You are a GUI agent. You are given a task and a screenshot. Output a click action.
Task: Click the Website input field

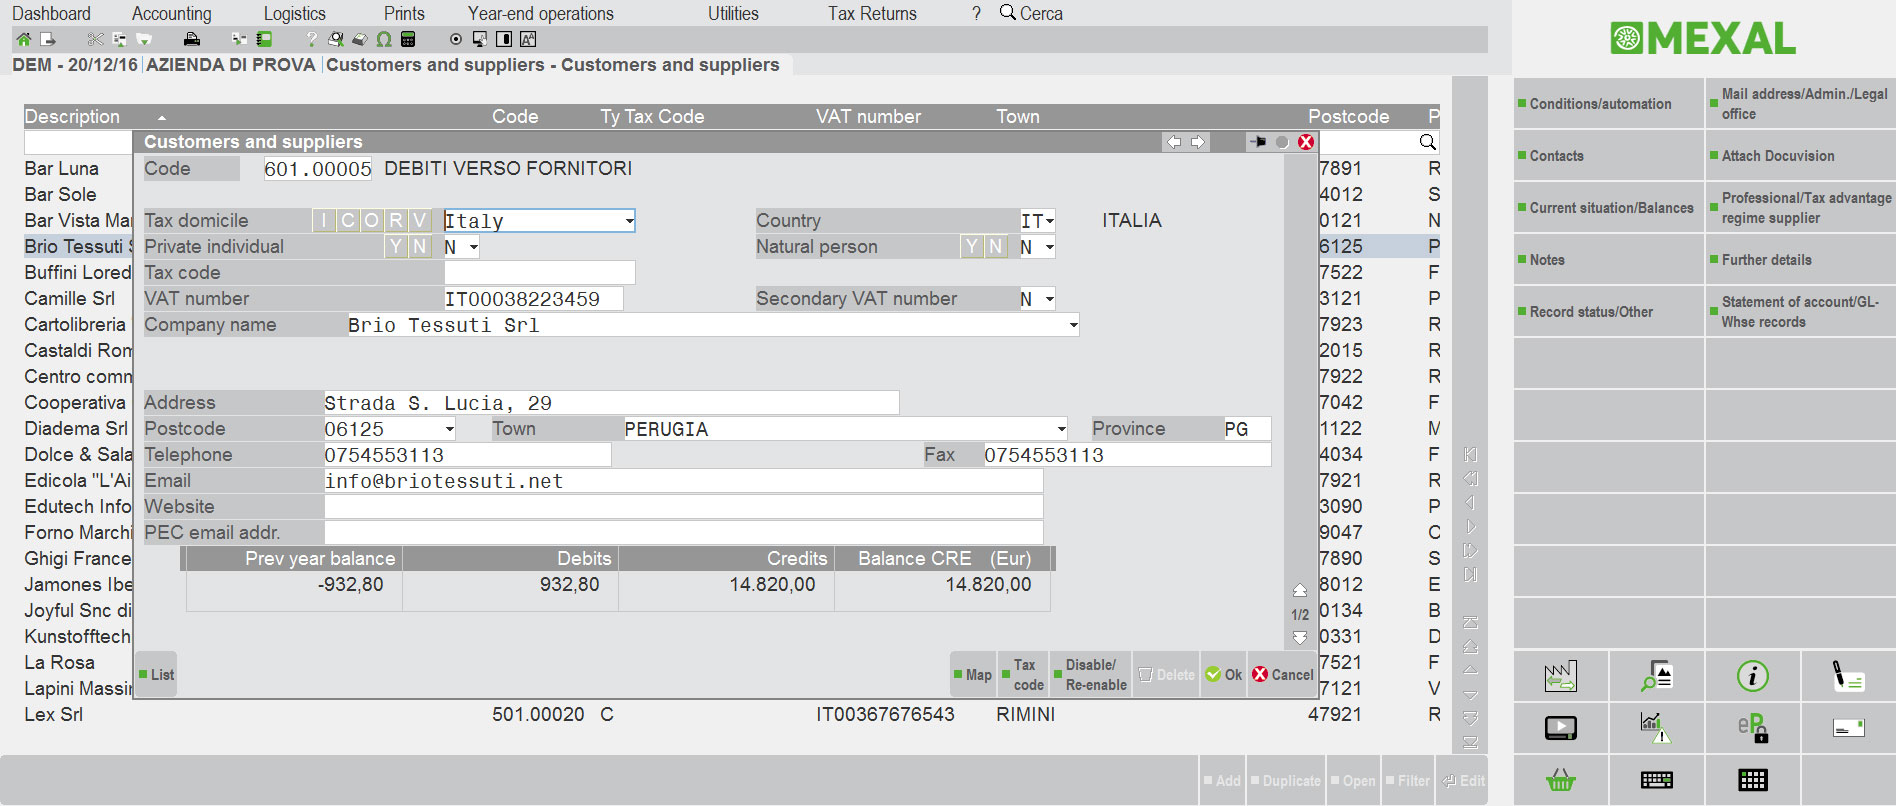tap(682, 507)
